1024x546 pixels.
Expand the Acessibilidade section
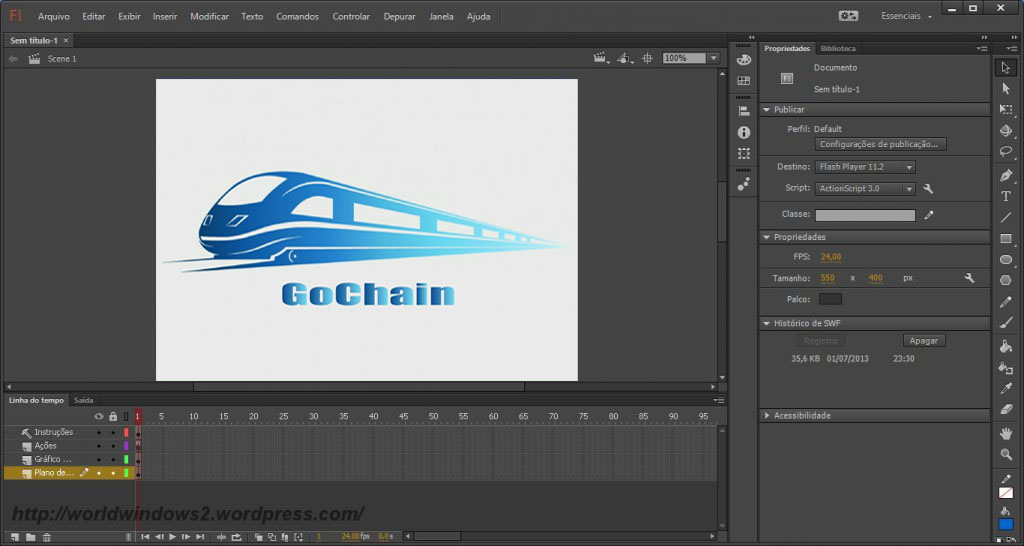tap(802, 415)
